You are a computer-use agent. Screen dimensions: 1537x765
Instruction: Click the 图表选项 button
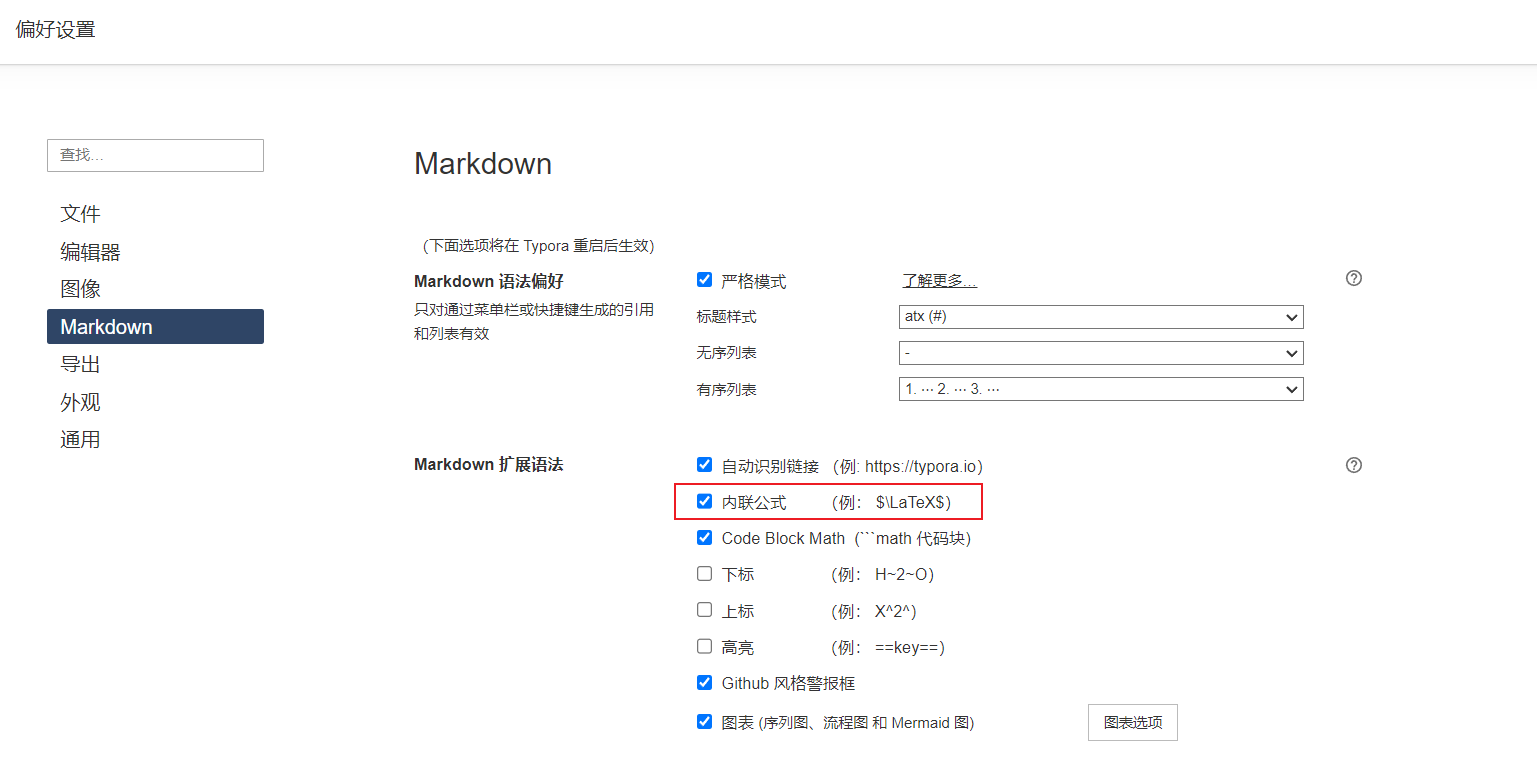[x=1133, y=722]
